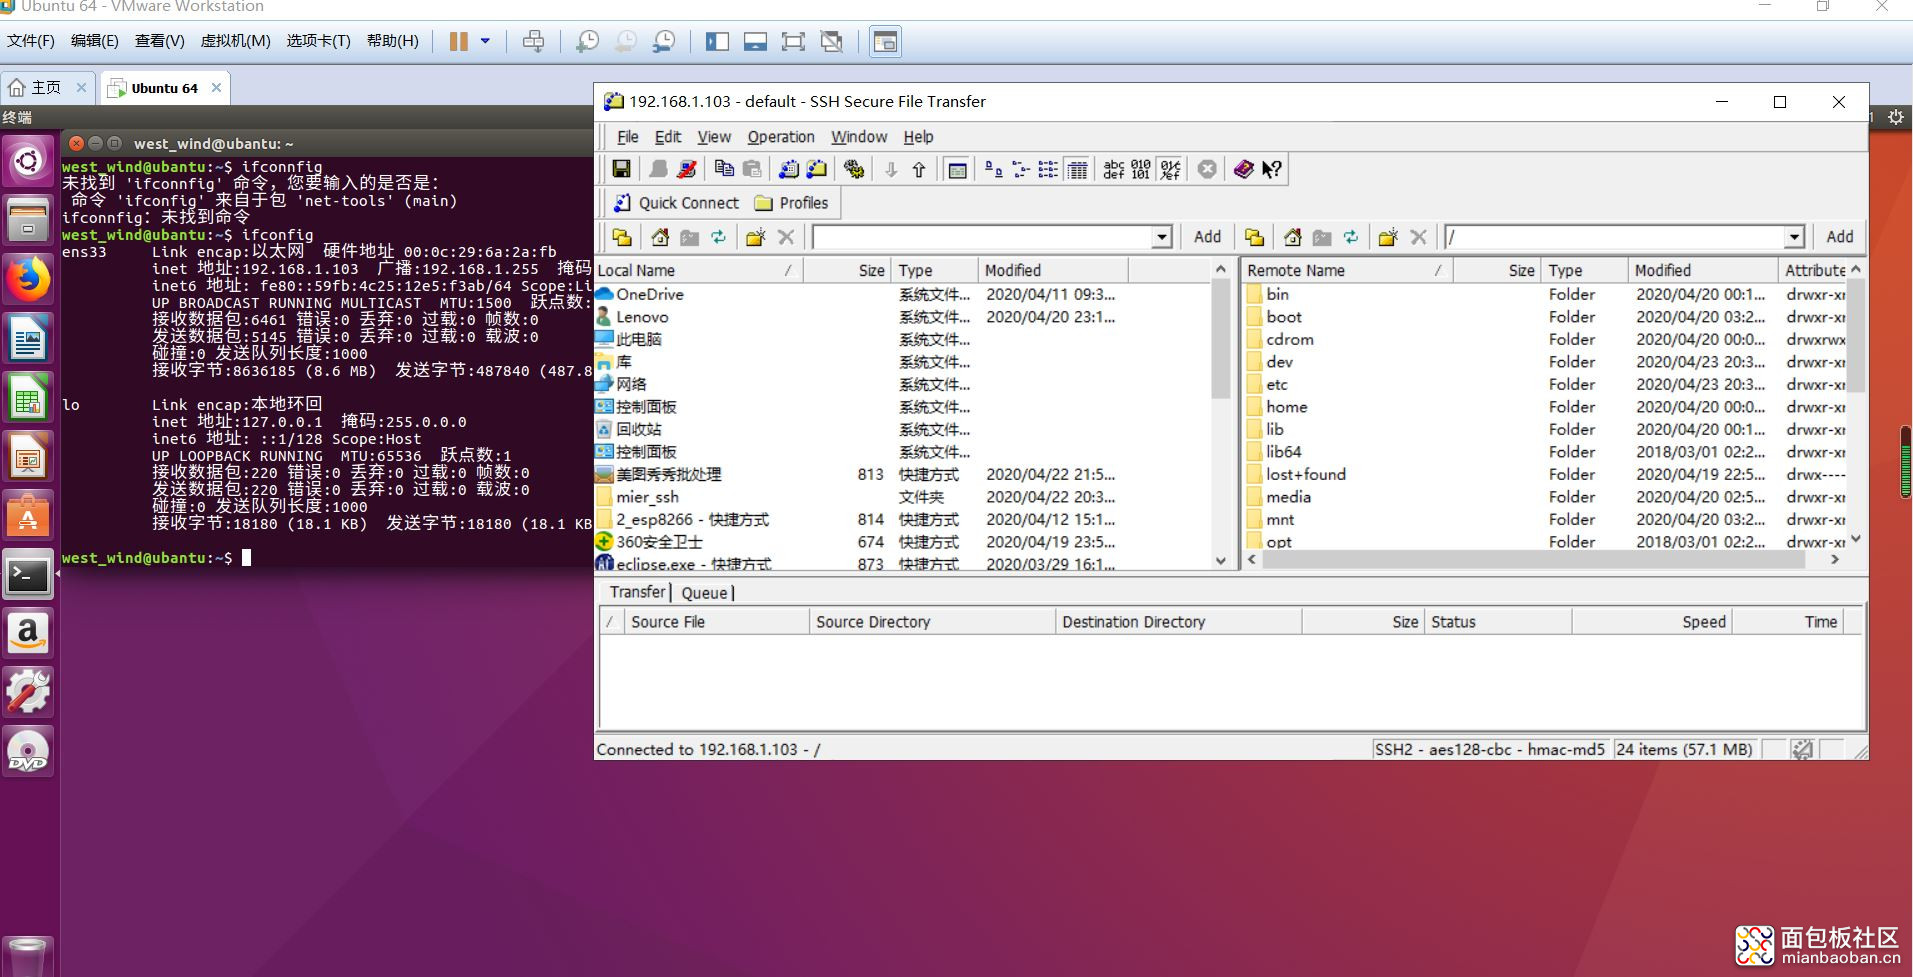The height and width of the screenshot is (977, 1913).
Task: Select lost+found folder in remote pane
Action: point(1305,475)
